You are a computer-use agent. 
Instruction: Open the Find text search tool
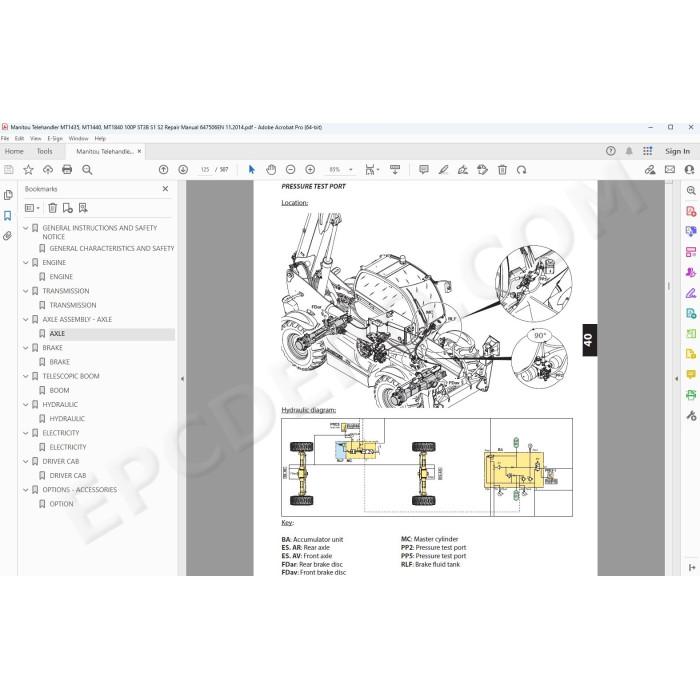click(x=87, y=170)
